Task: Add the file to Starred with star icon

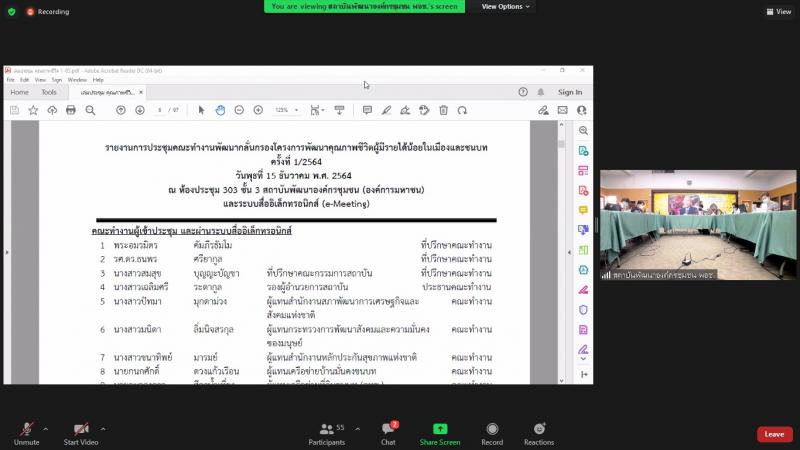Action: 33,110
